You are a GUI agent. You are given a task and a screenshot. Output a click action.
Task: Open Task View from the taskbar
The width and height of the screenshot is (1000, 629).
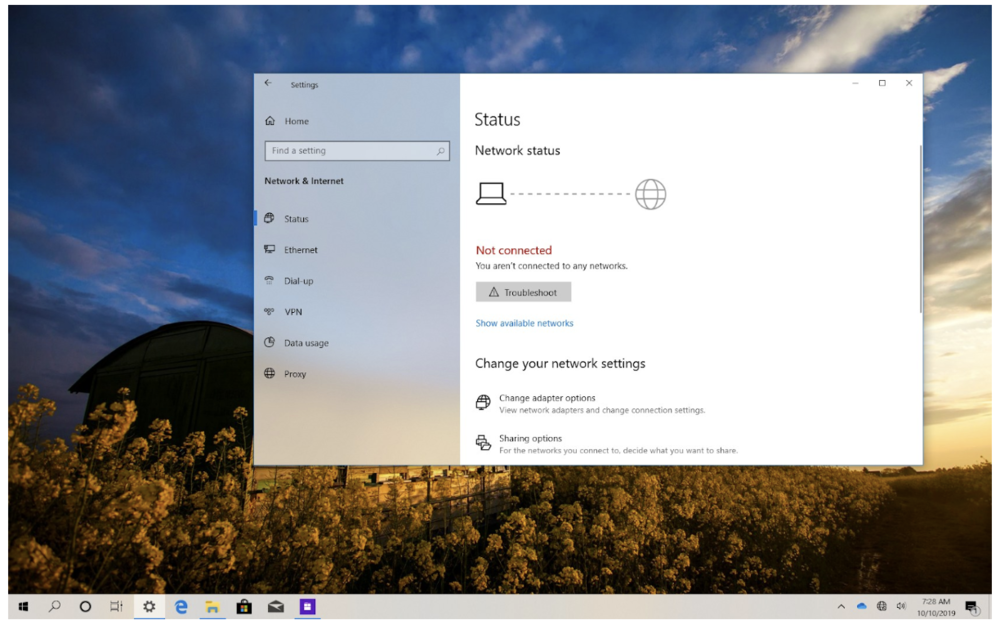(x=116, y=607)
